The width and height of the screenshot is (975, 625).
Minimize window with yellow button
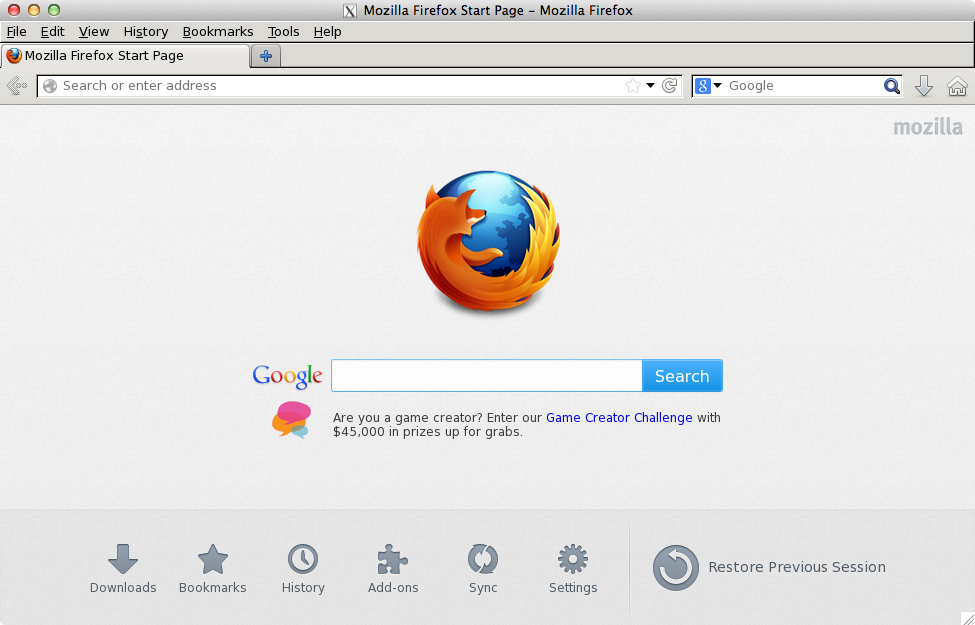[x=34, y=10]
